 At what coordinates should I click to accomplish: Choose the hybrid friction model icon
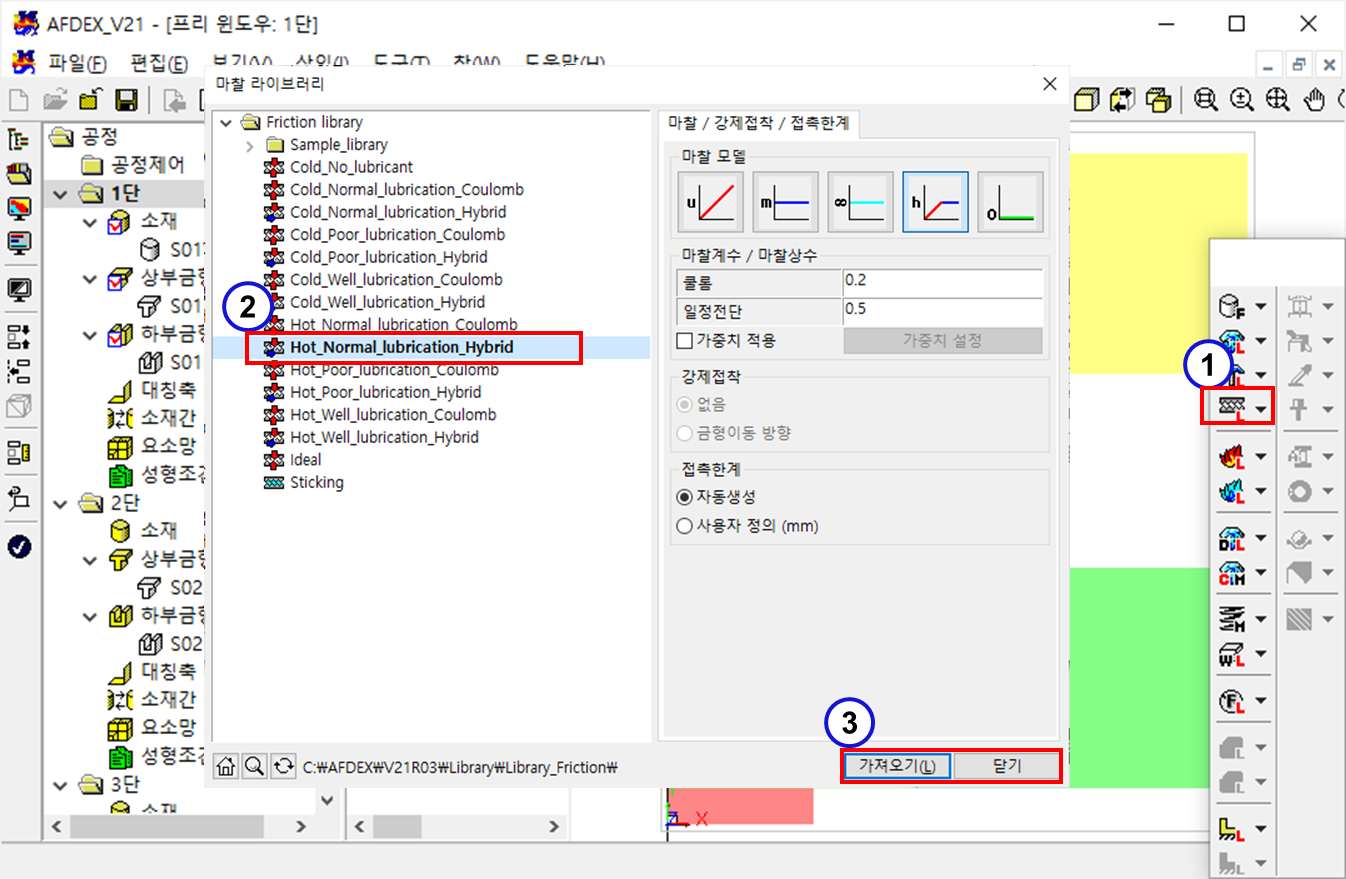(935, 202)
